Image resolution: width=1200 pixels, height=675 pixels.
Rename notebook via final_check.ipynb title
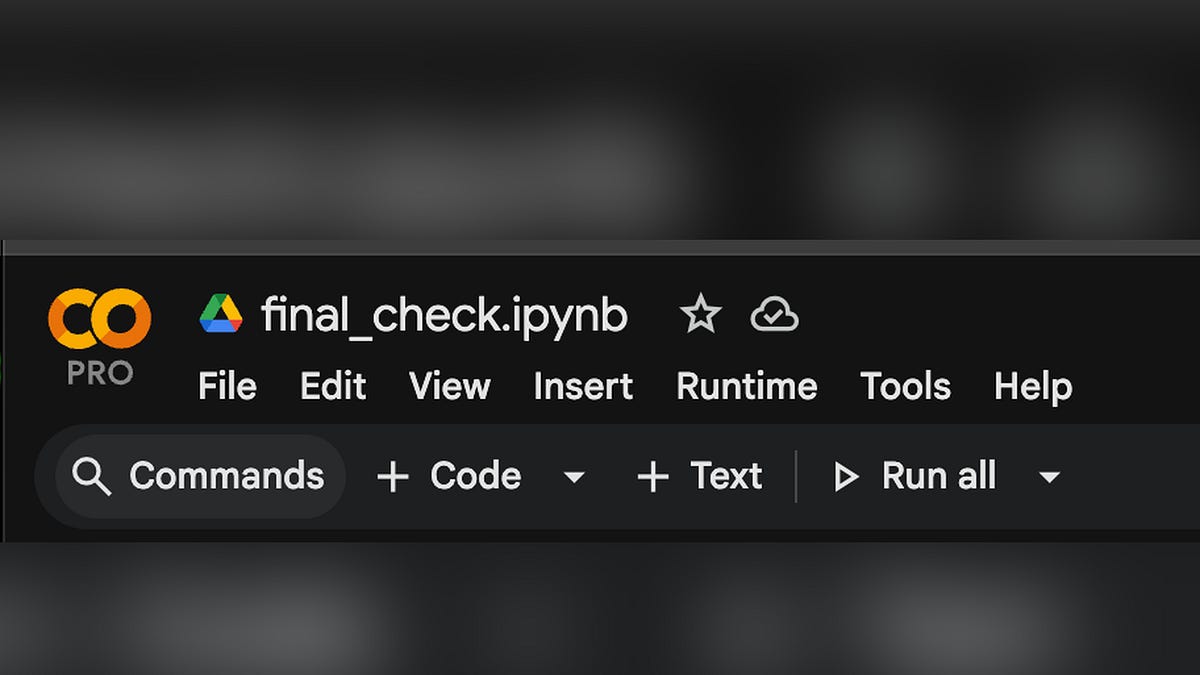444,315
